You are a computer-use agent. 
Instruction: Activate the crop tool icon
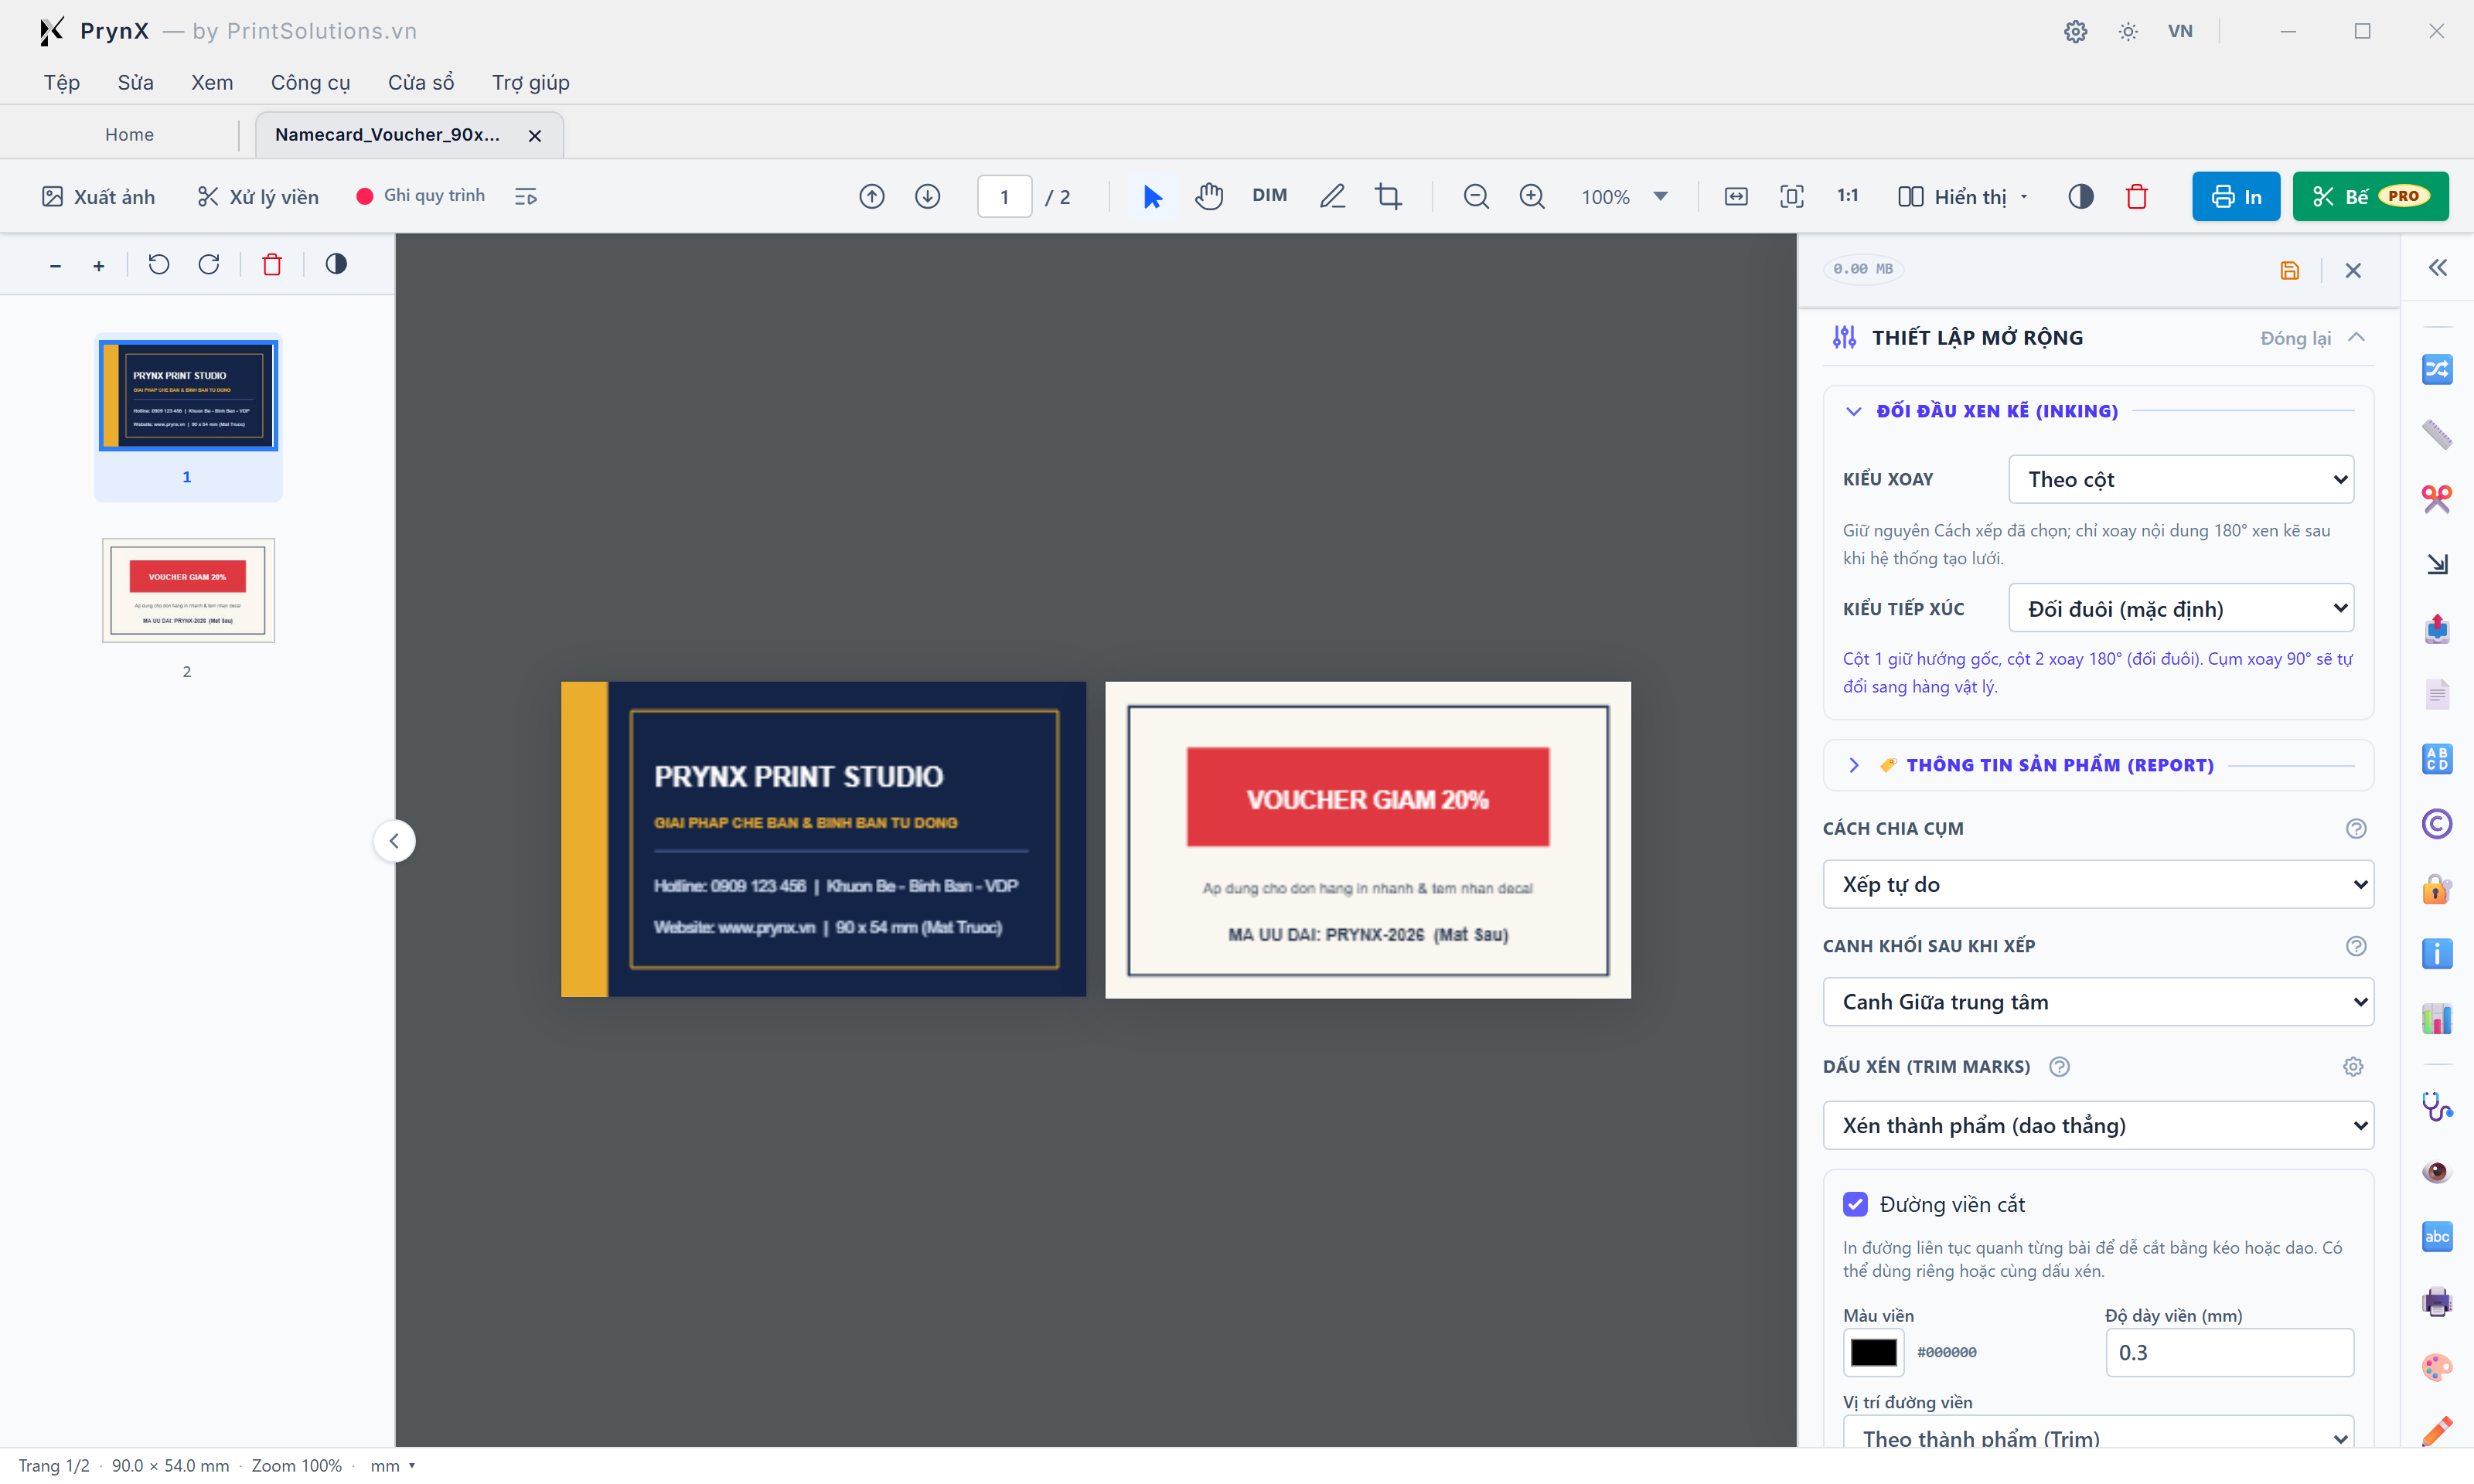click(1389, 196)
